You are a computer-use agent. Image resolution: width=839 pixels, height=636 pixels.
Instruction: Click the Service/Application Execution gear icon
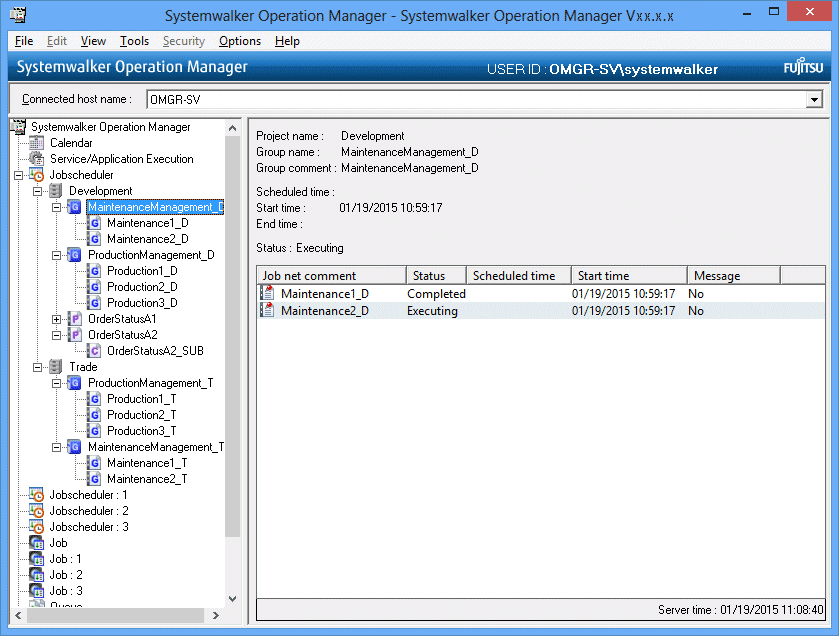point(37,159)
